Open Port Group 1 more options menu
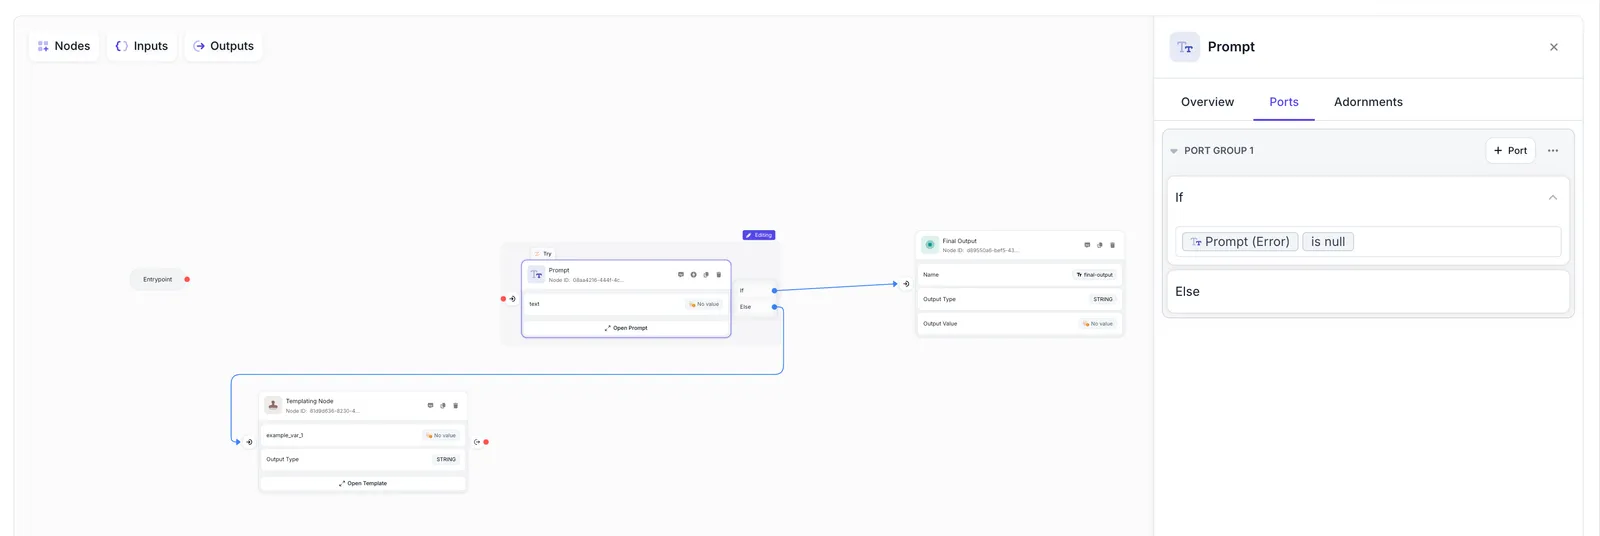 point(1553,151)
